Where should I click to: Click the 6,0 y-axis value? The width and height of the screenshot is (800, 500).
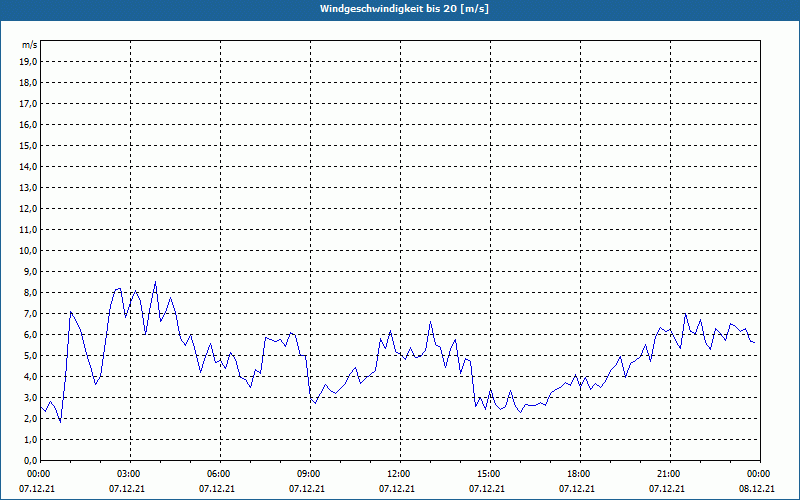[31, 335]
